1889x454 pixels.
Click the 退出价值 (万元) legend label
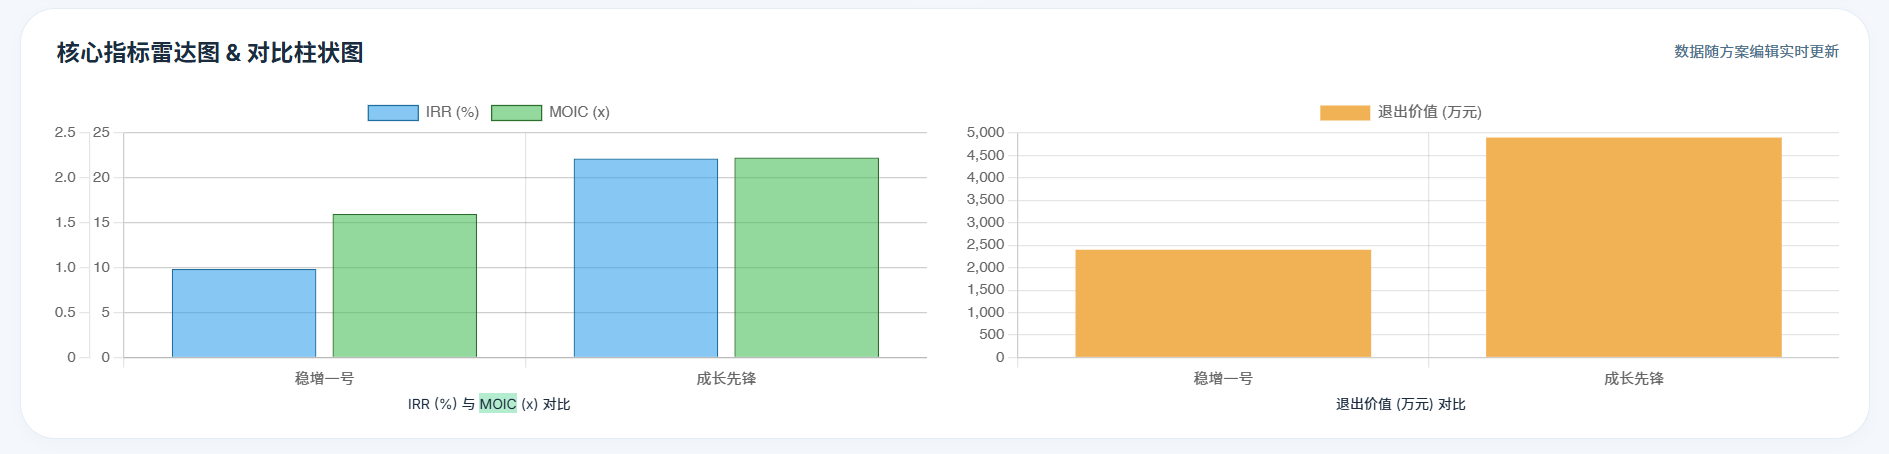coord(1430,112)
